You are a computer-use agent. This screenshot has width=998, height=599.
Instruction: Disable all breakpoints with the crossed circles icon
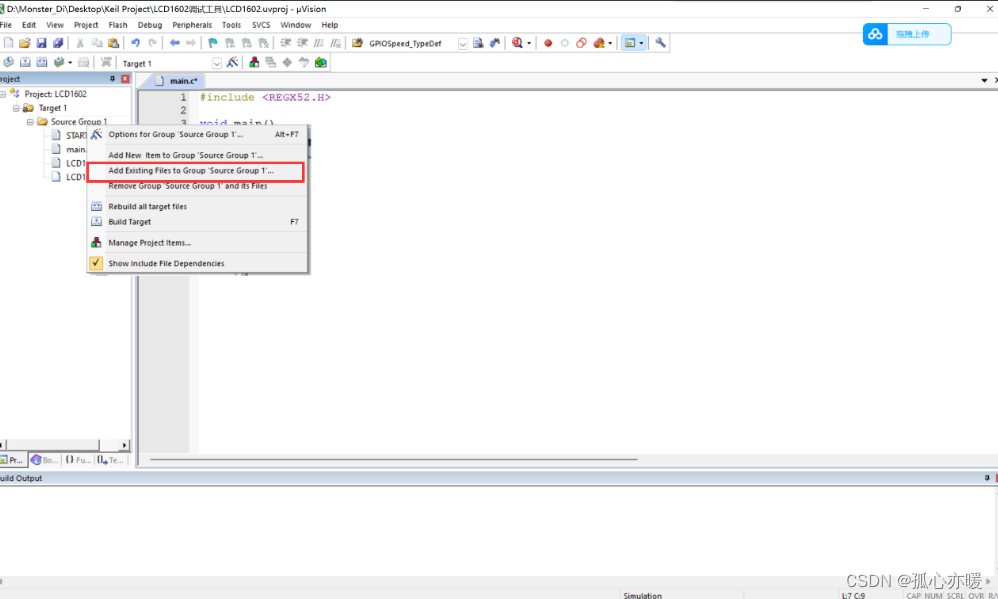[x=581, y=43]
